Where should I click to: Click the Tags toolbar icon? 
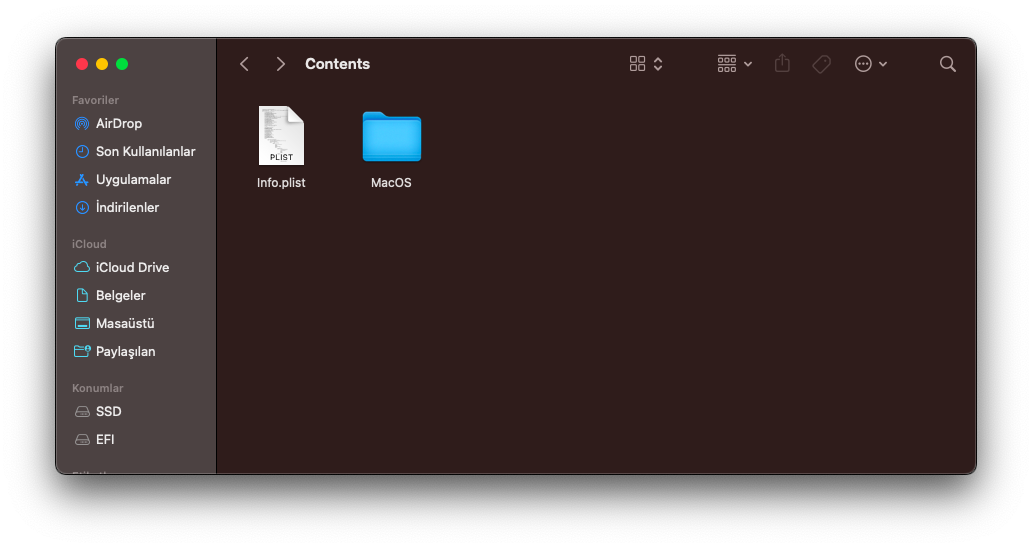(x=821, y=64)
